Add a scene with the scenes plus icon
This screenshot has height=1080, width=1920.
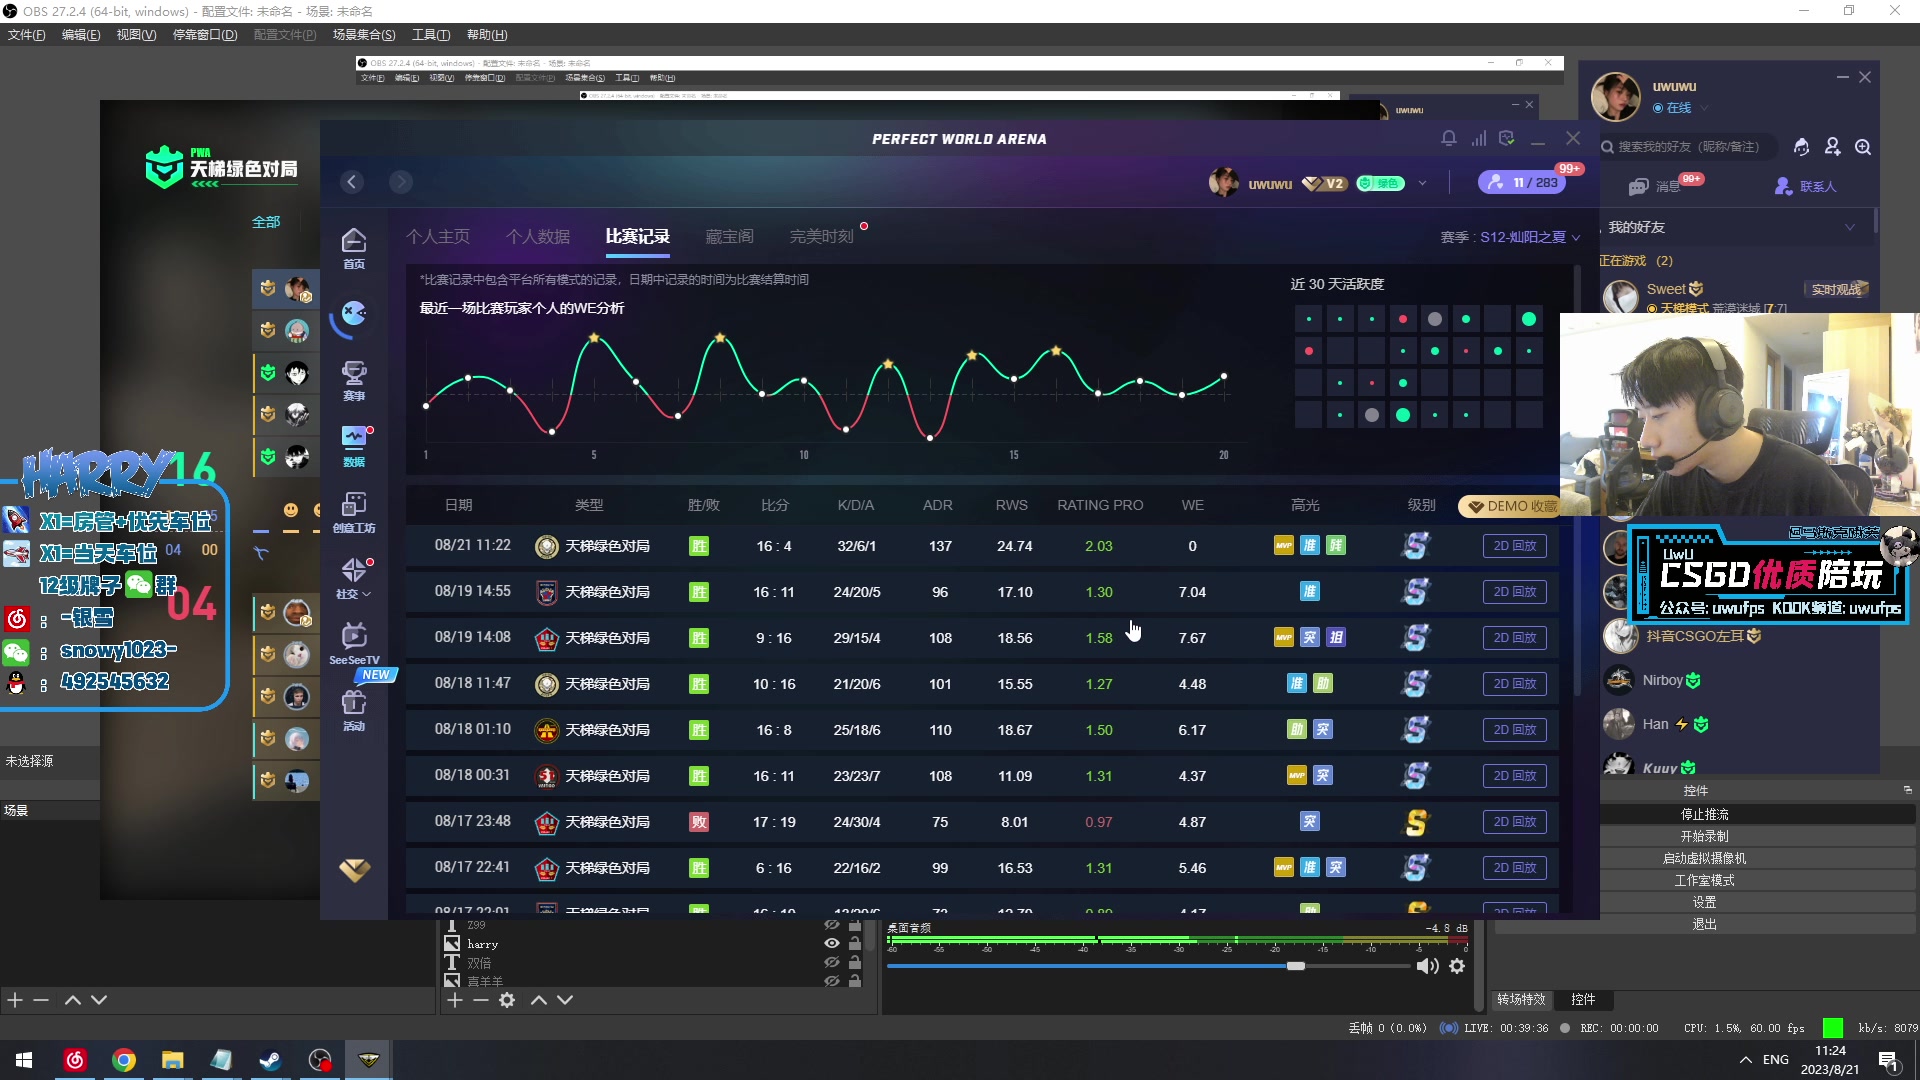pyautogui.click(x=15, y=1000)
